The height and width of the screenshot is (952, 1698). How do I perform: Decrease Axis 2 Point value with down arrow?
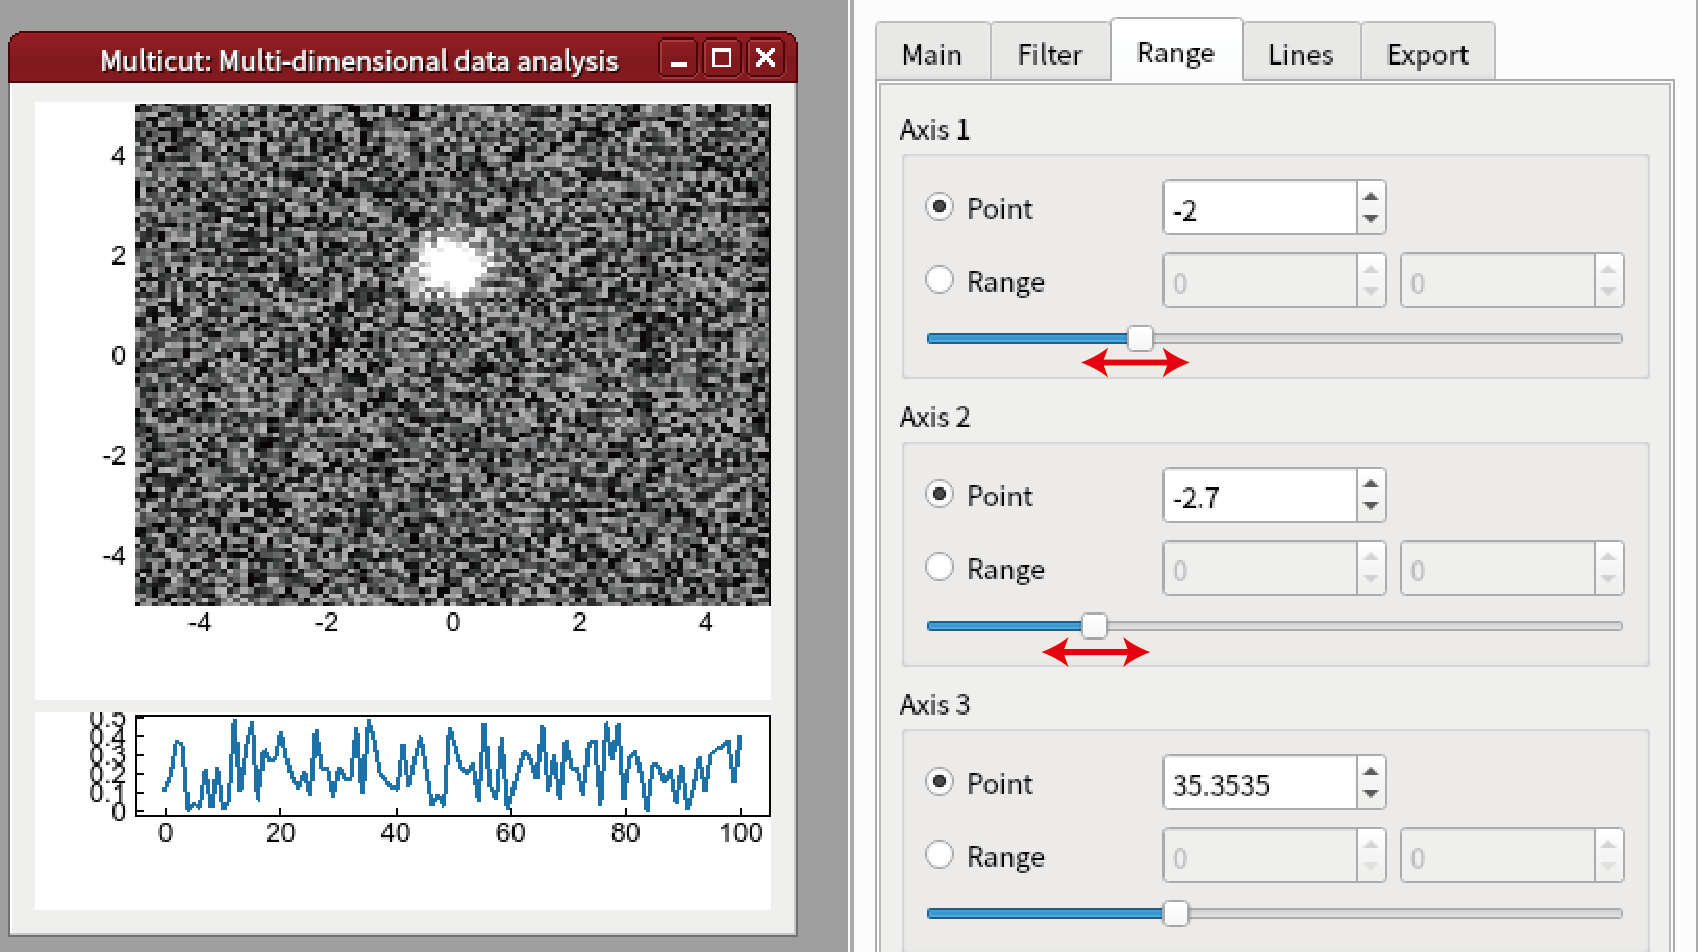coord(1371,506)
